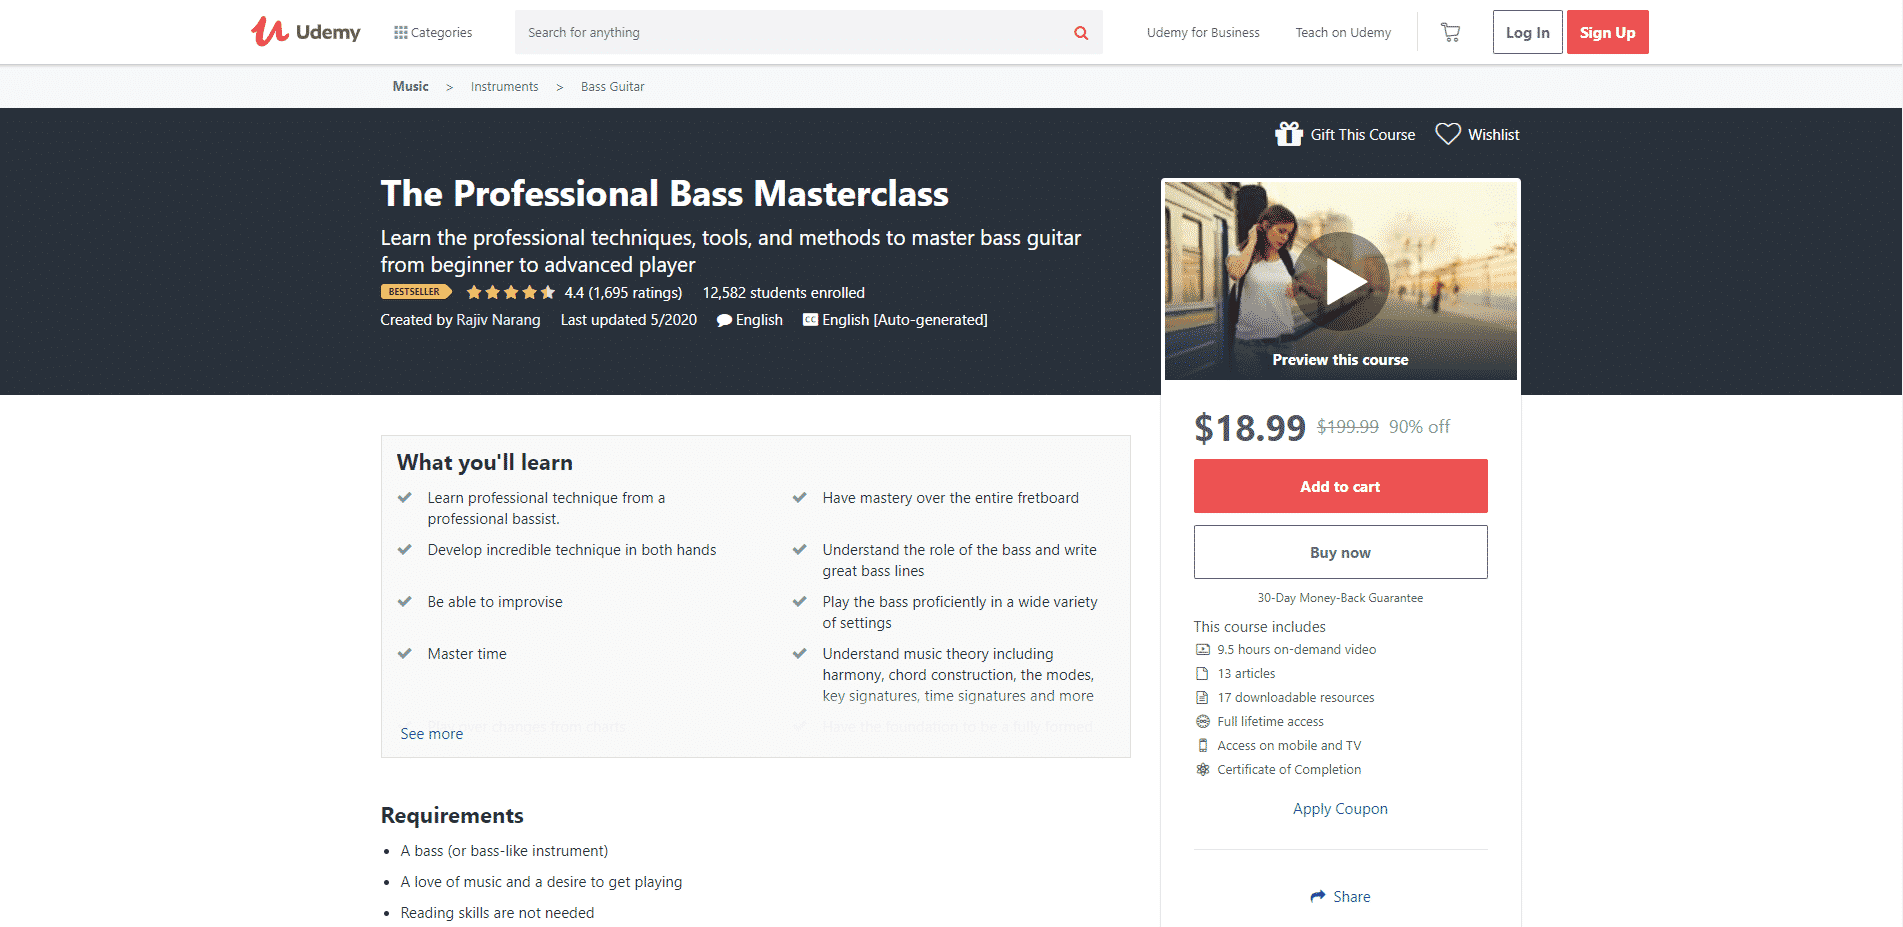Click 9.5 hours on-demand video text

click(x=1296, y=650)
